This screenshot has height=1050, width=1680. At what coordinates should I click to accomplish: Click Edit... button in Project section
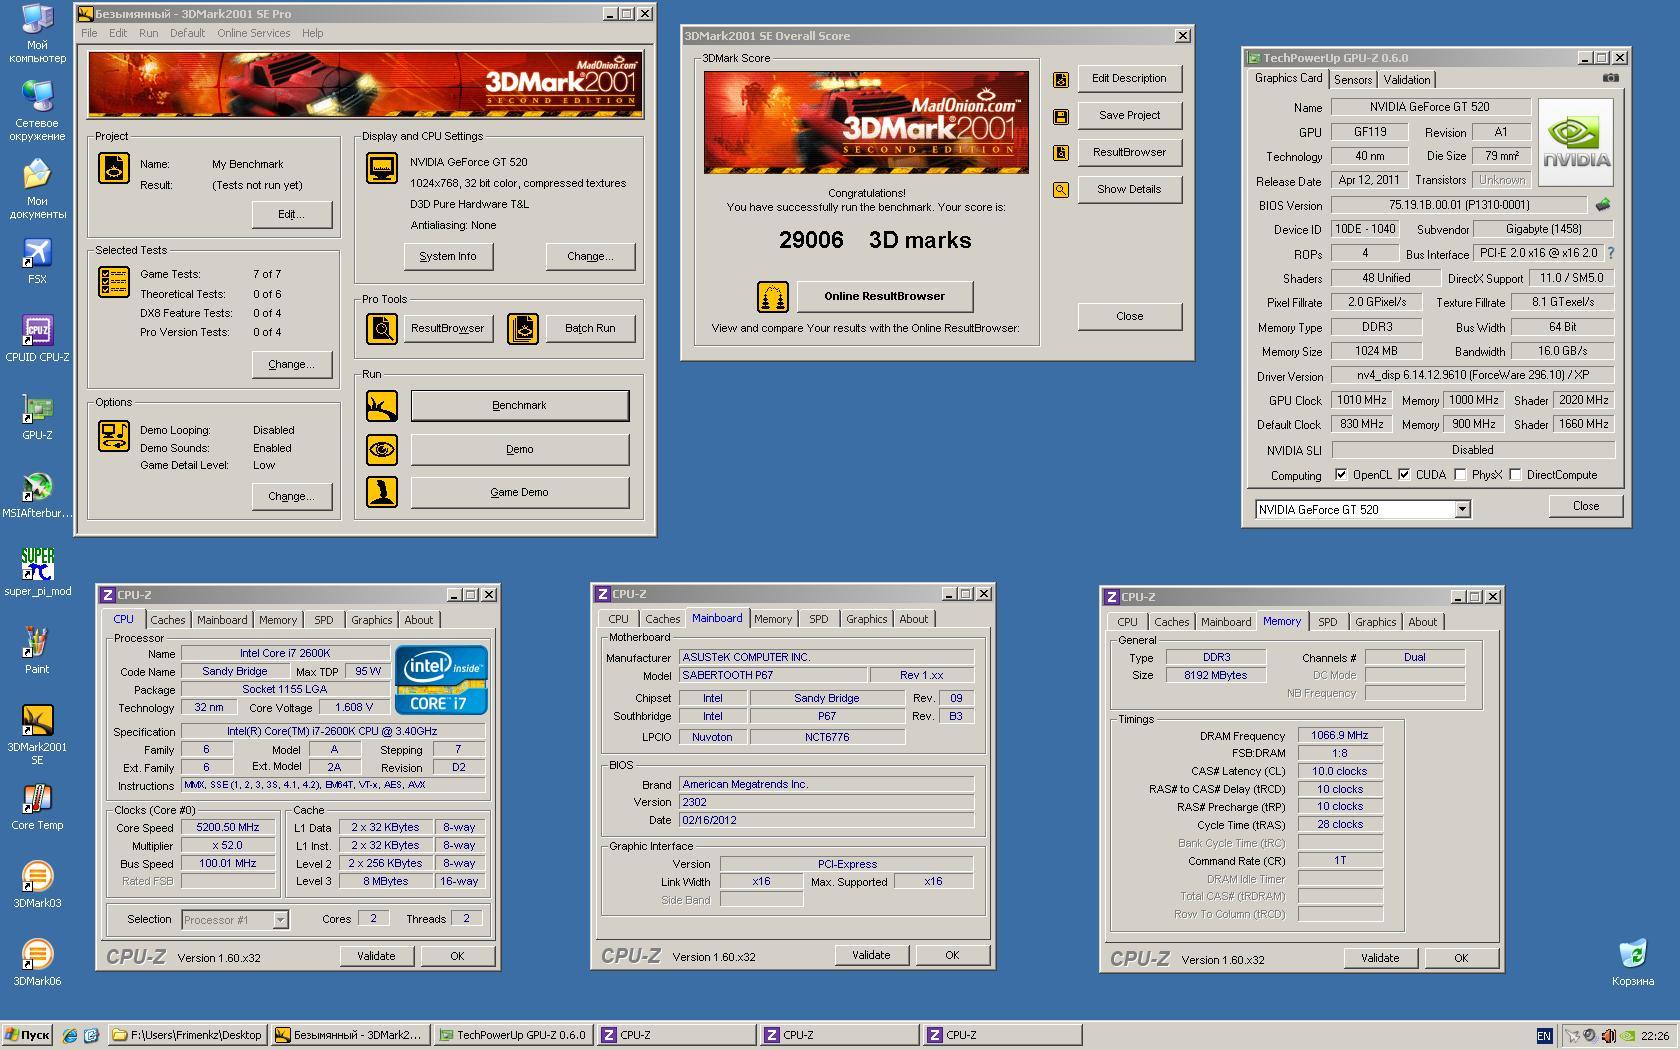[291, 214]
